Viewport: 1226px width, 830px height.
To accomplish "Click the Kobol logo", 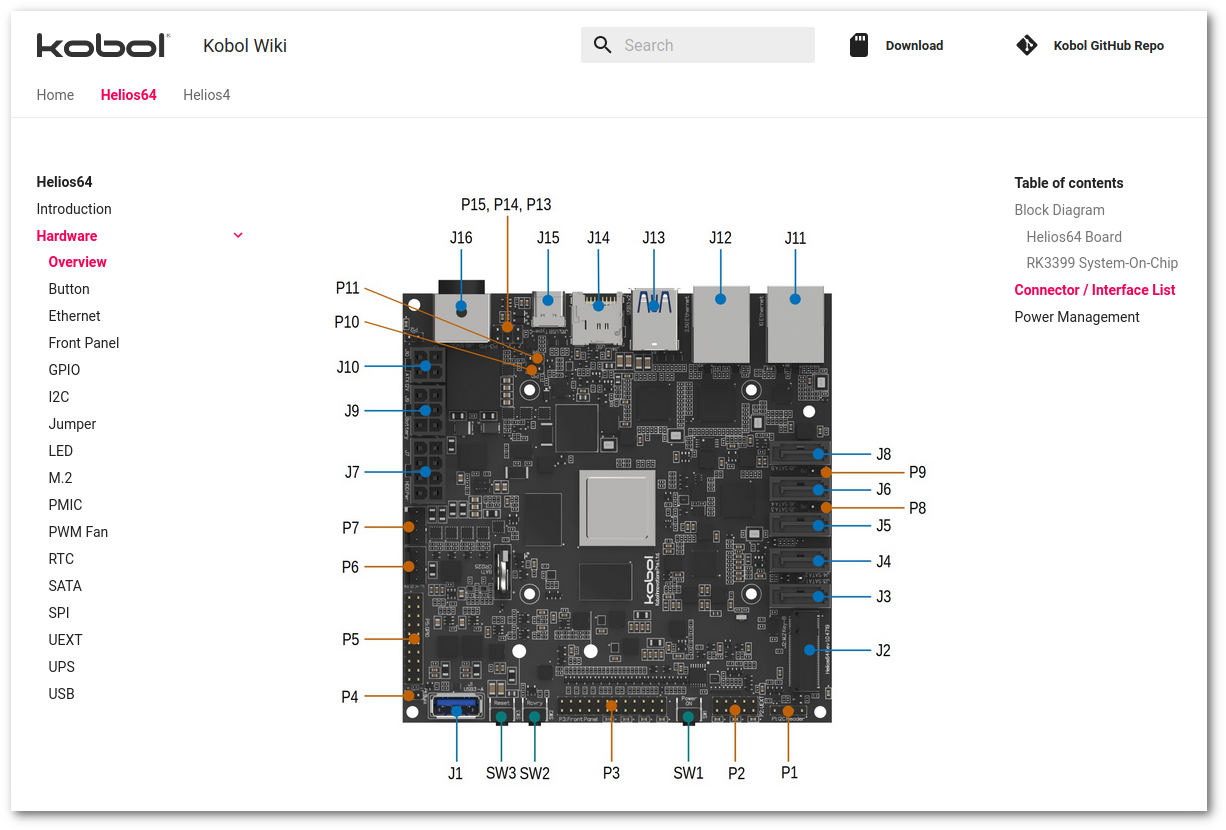I will point(103,45).
